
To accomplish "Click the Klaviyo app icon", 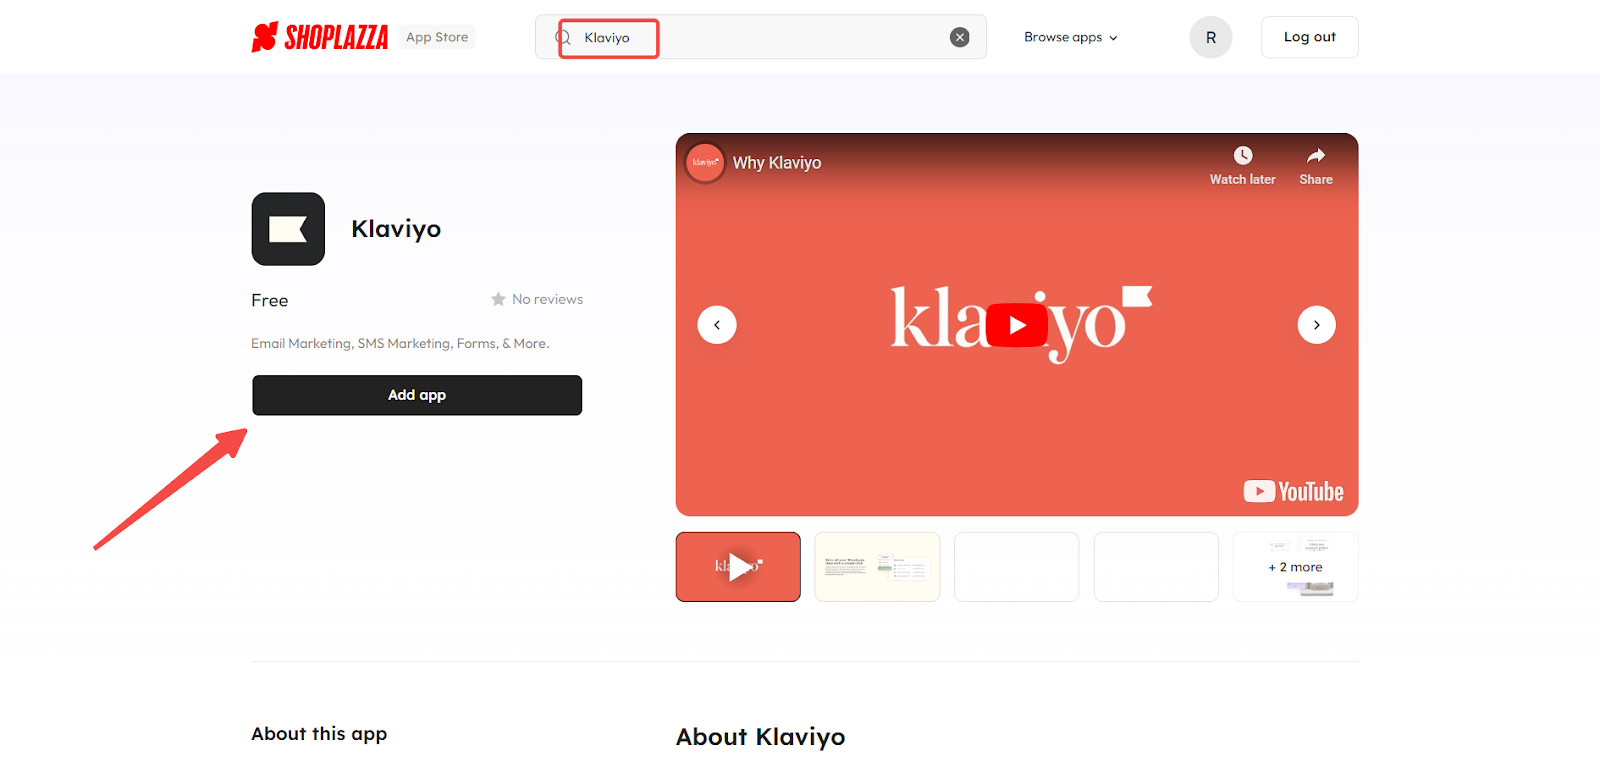I will (288, 229).
